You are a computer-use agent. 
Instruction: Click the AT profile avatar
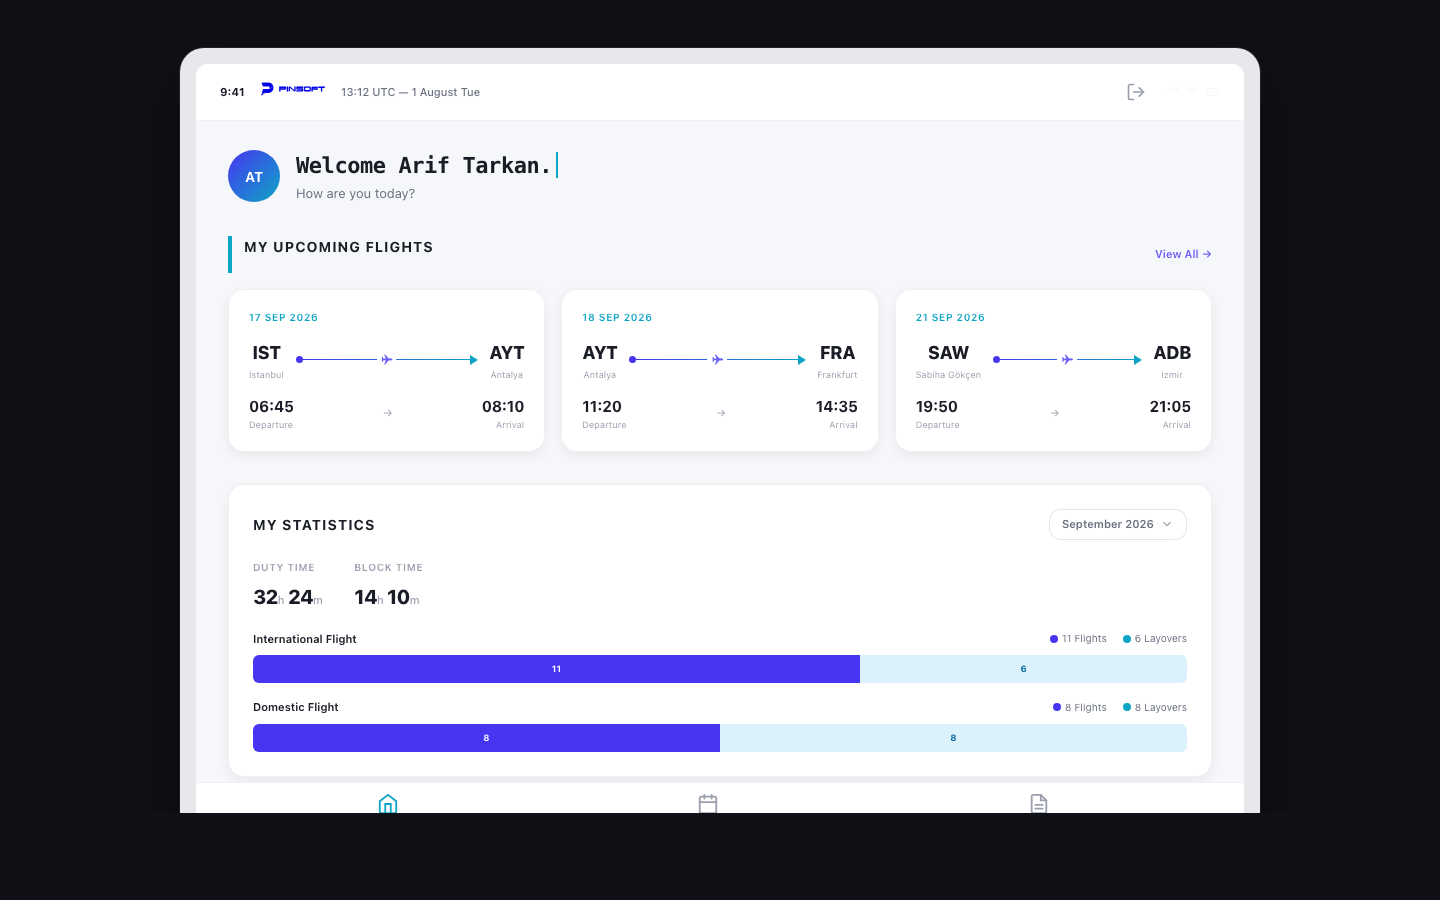click(x=254, y=177)
